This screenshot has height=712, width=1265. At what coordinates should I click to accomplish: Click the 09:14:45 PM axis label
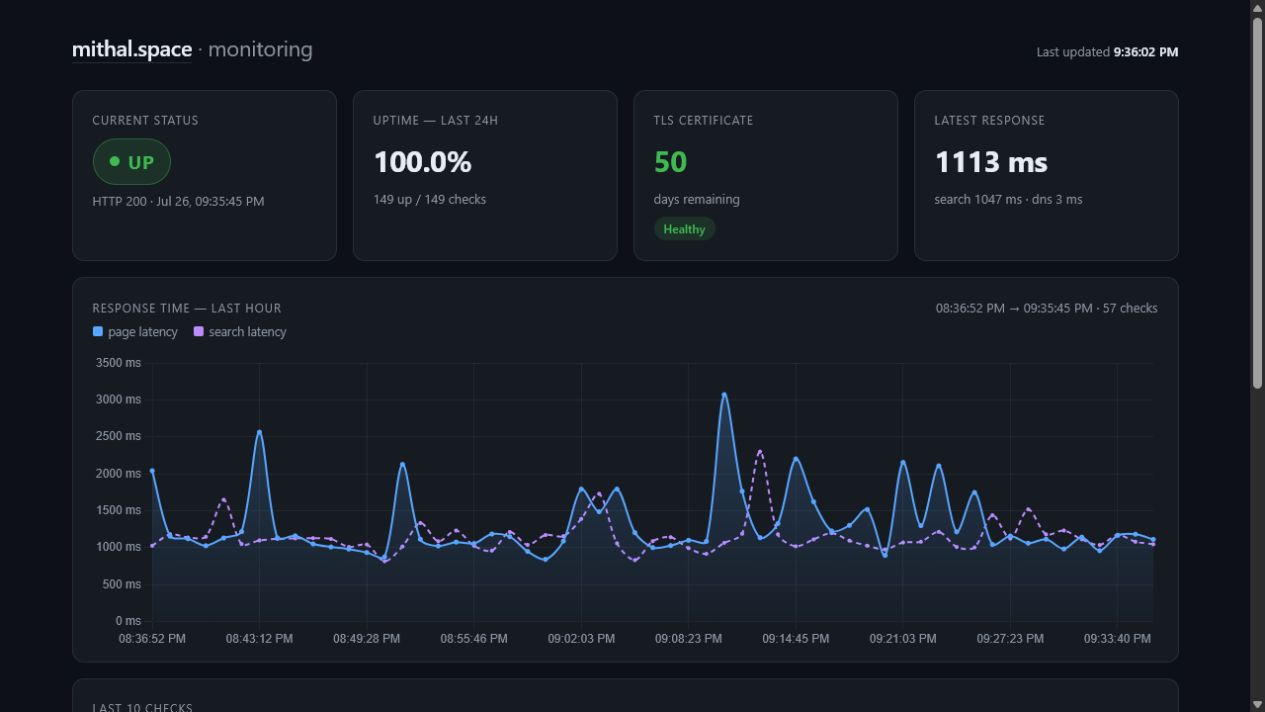pos(795,638)
